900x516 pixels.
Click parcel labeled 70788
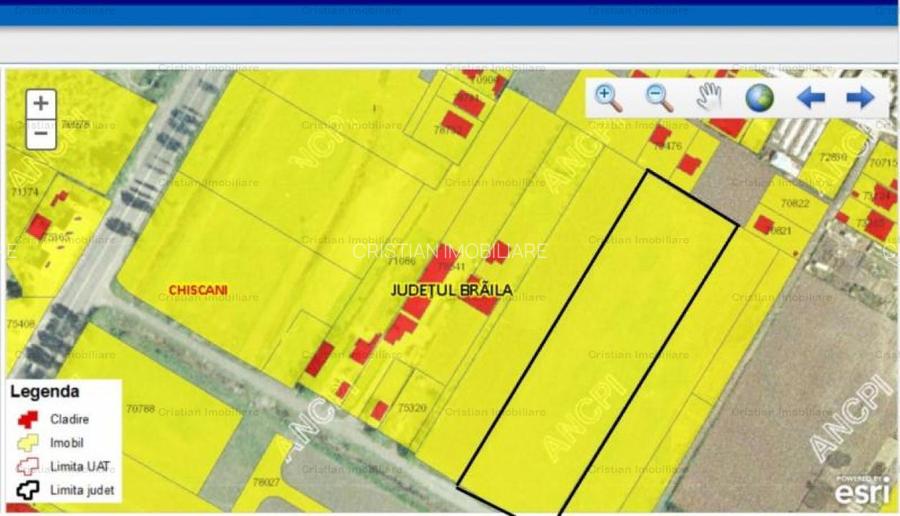tap(141, 409)
